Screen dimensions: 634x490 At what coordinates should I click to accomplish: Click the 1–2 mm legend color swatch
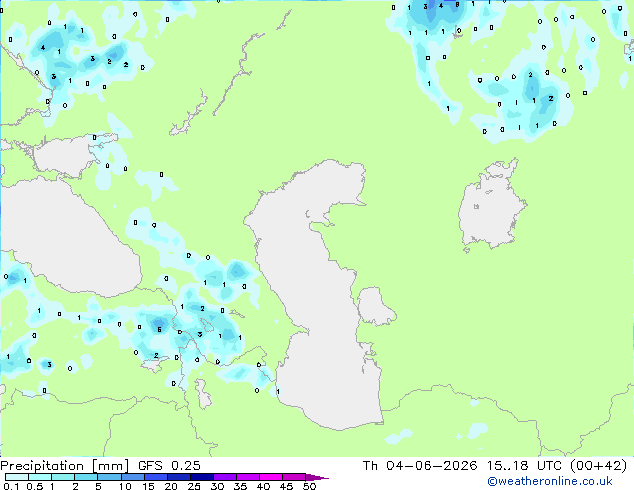click(63, 477)
